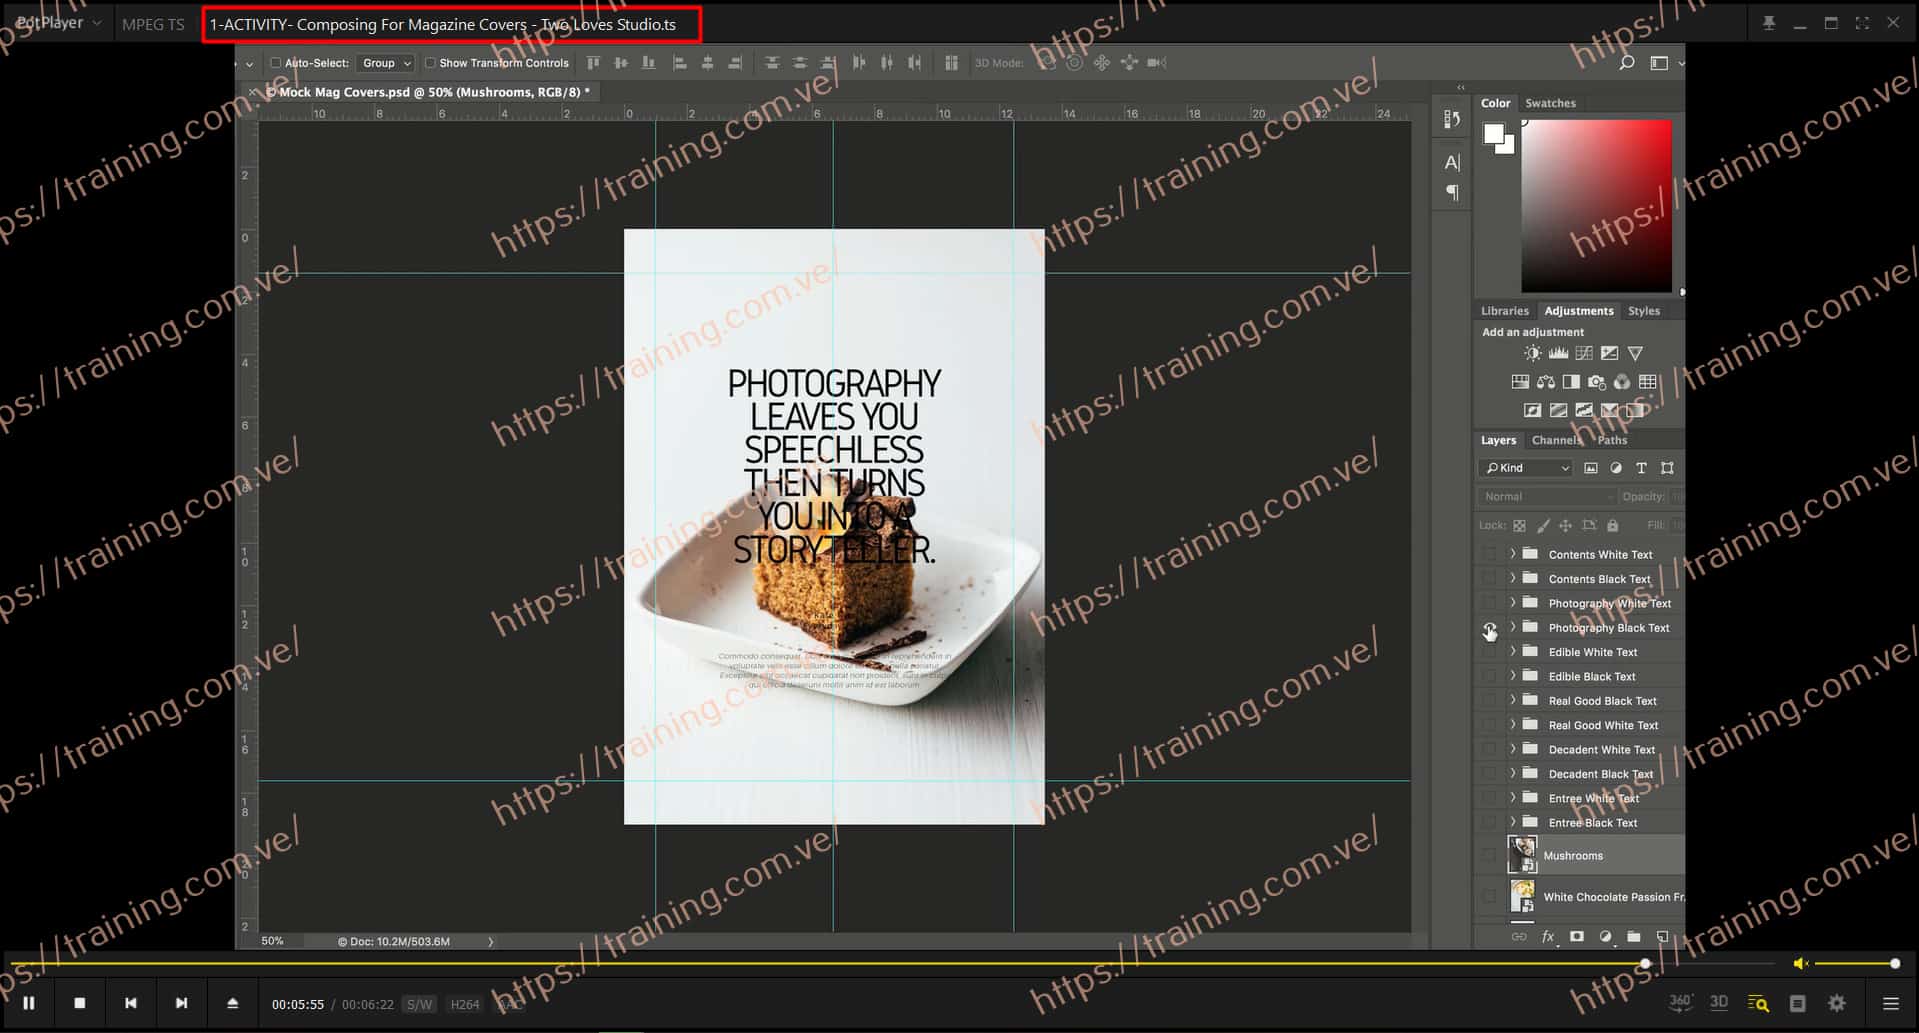Click the layer effects fx icon
The height and width of the screenshot is (1033, 1919).
click(x=1548, y=937)
